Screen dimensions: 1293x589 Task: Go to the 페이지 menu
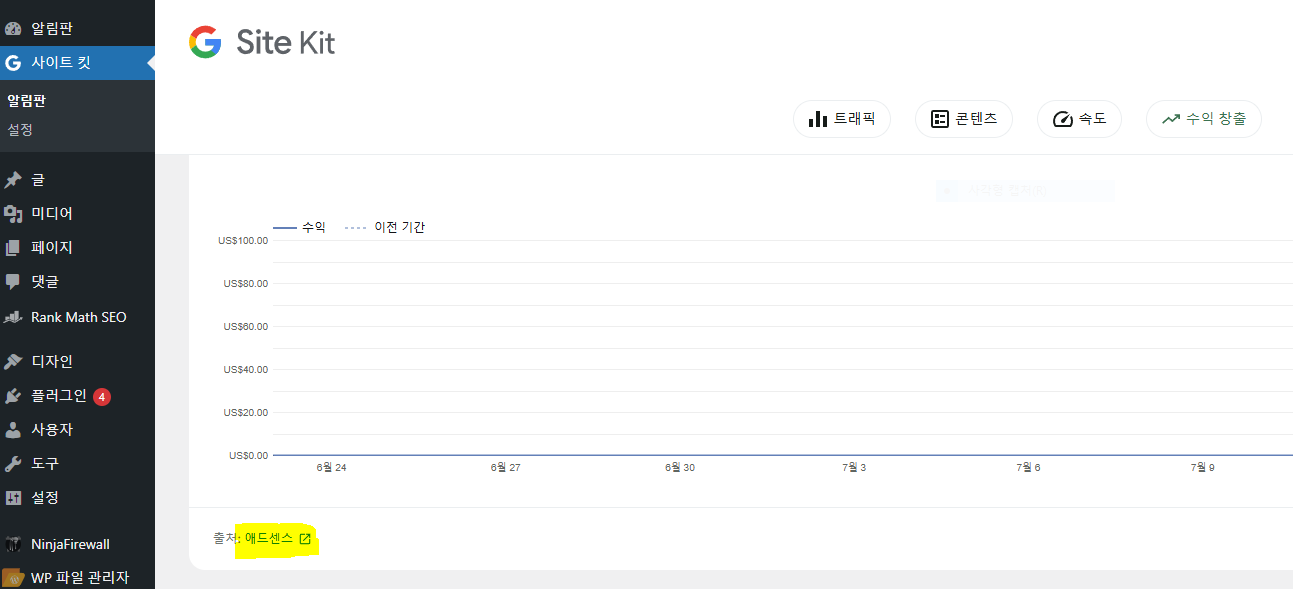77,247
